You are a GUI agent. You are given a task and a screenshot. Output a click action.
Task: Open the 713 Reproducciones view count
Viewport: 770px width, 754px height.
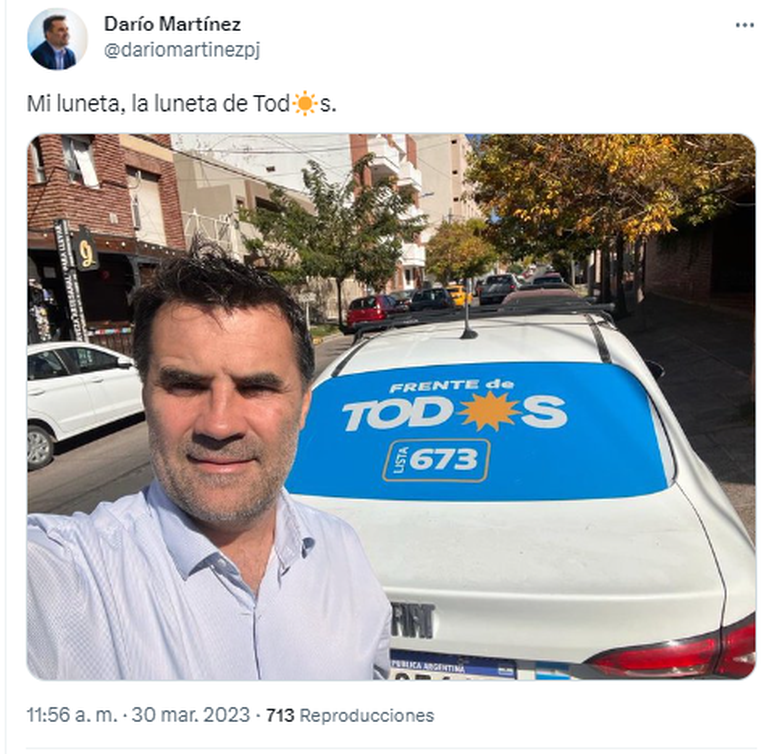point(350,715)
